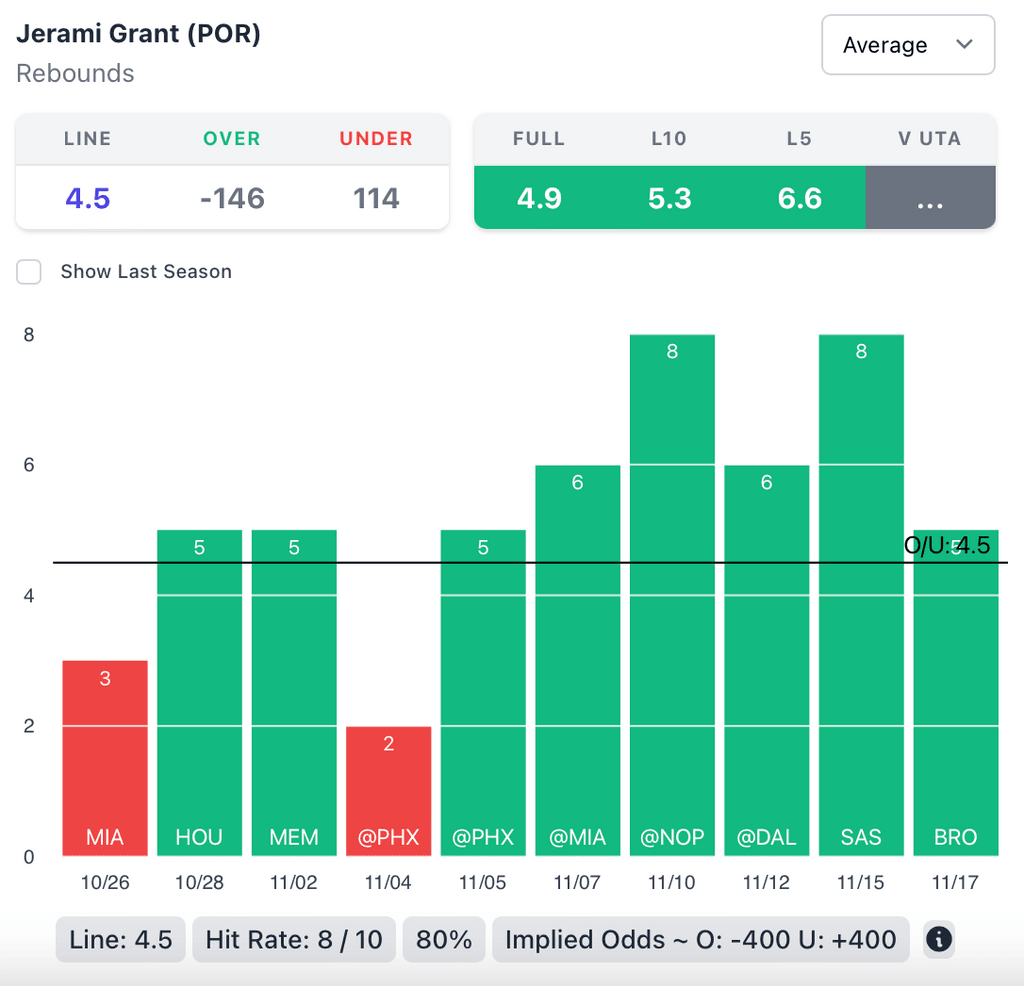Select the FULL season average tab

click(539, 197)
